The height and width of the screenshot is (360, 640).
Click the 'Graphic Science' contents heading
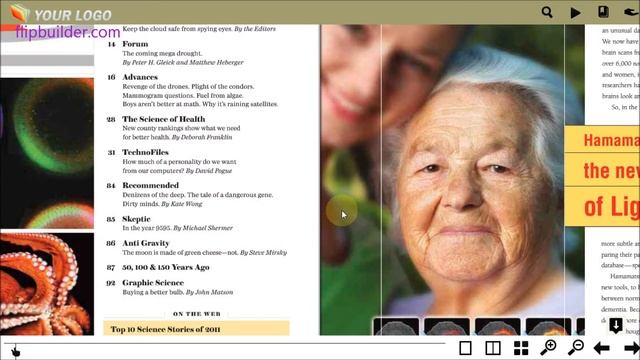153,283
